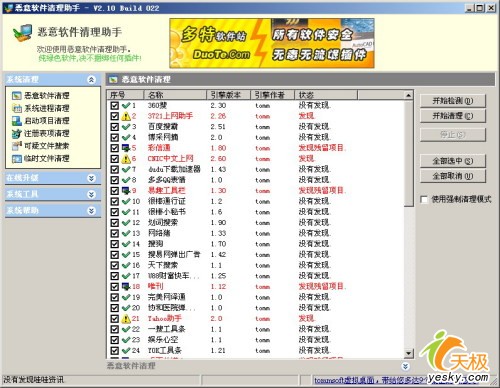Click the 状态 column header
The image size is (500, 388).
tap(326, 95)
